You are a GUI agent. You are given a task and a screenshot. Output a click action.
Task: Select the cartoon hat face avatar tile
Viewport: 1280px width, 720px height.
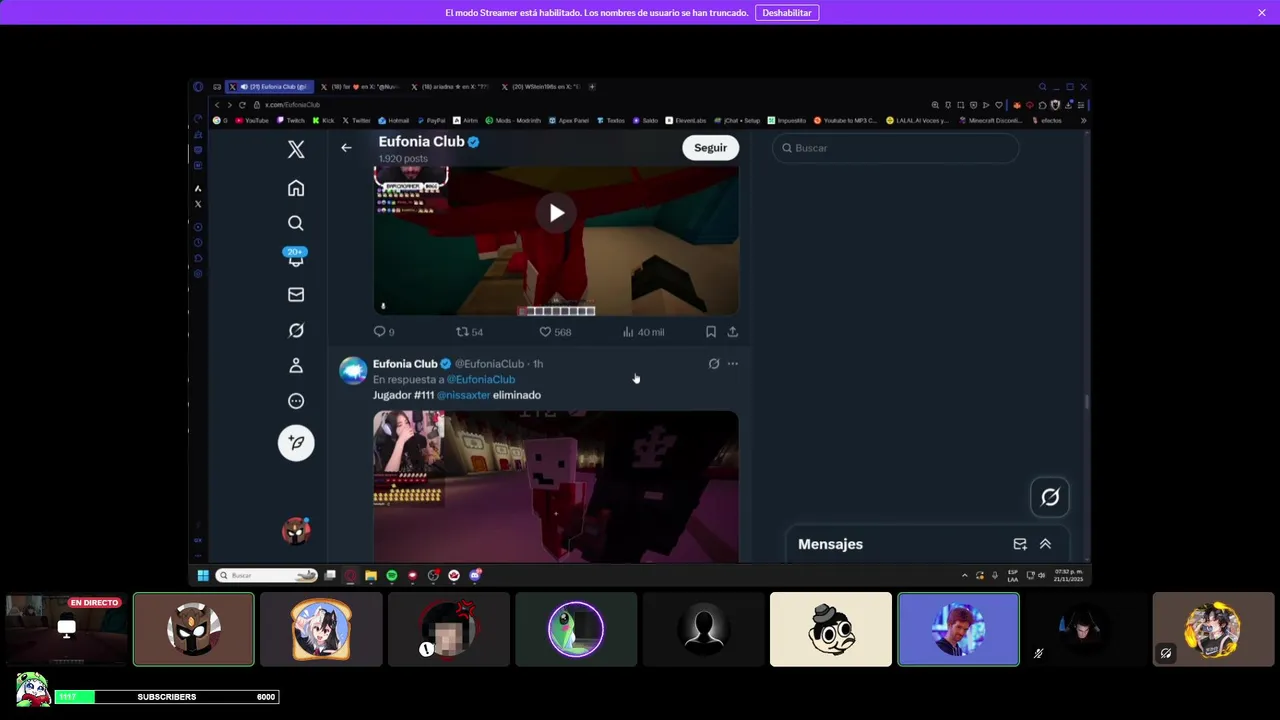831,629
